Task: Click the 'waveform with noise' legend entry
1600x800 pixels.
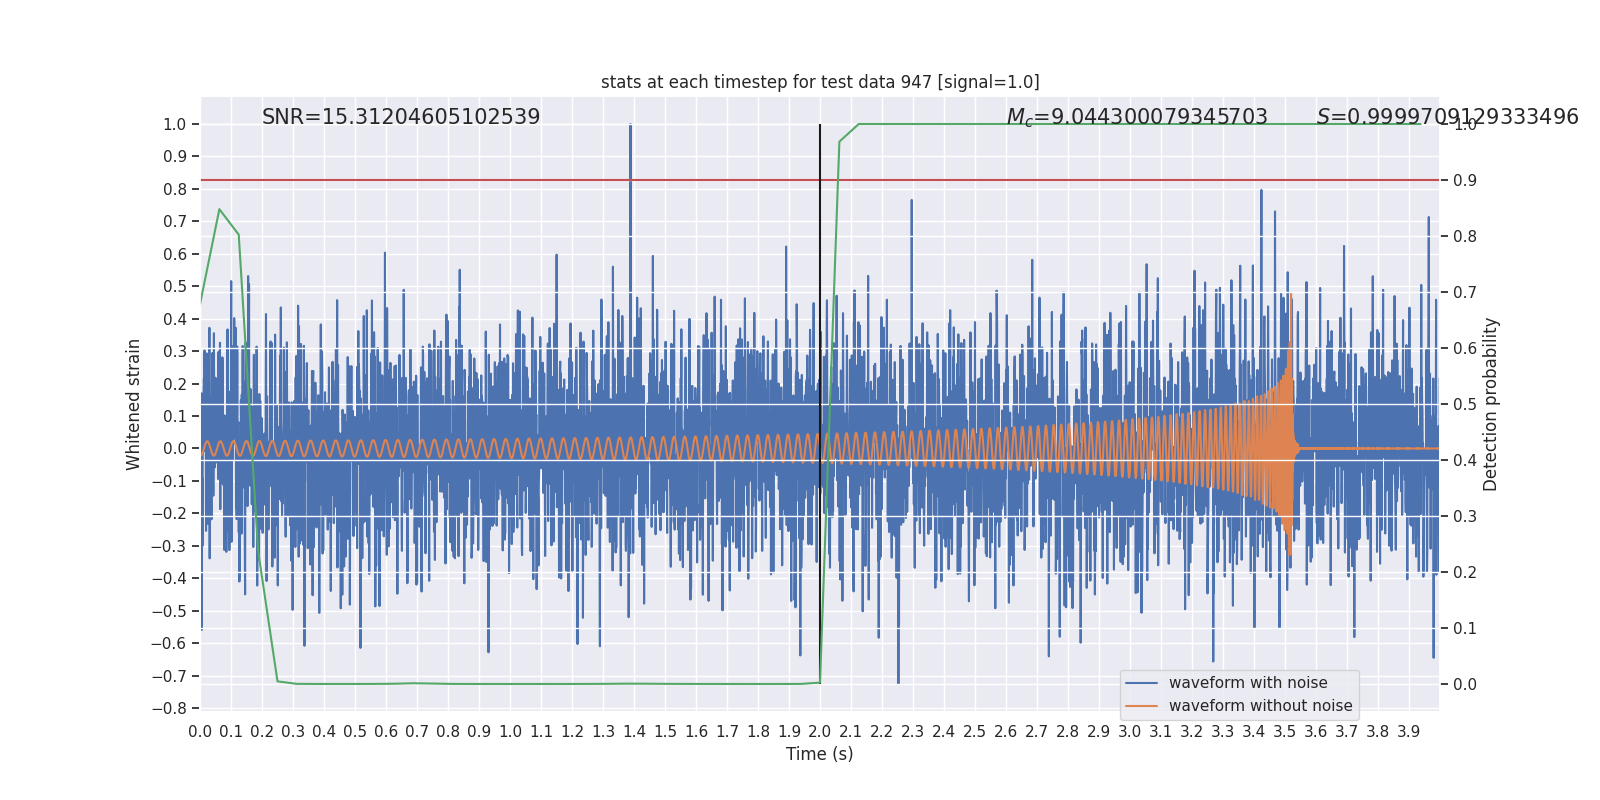Action: tap(1248, 683)
